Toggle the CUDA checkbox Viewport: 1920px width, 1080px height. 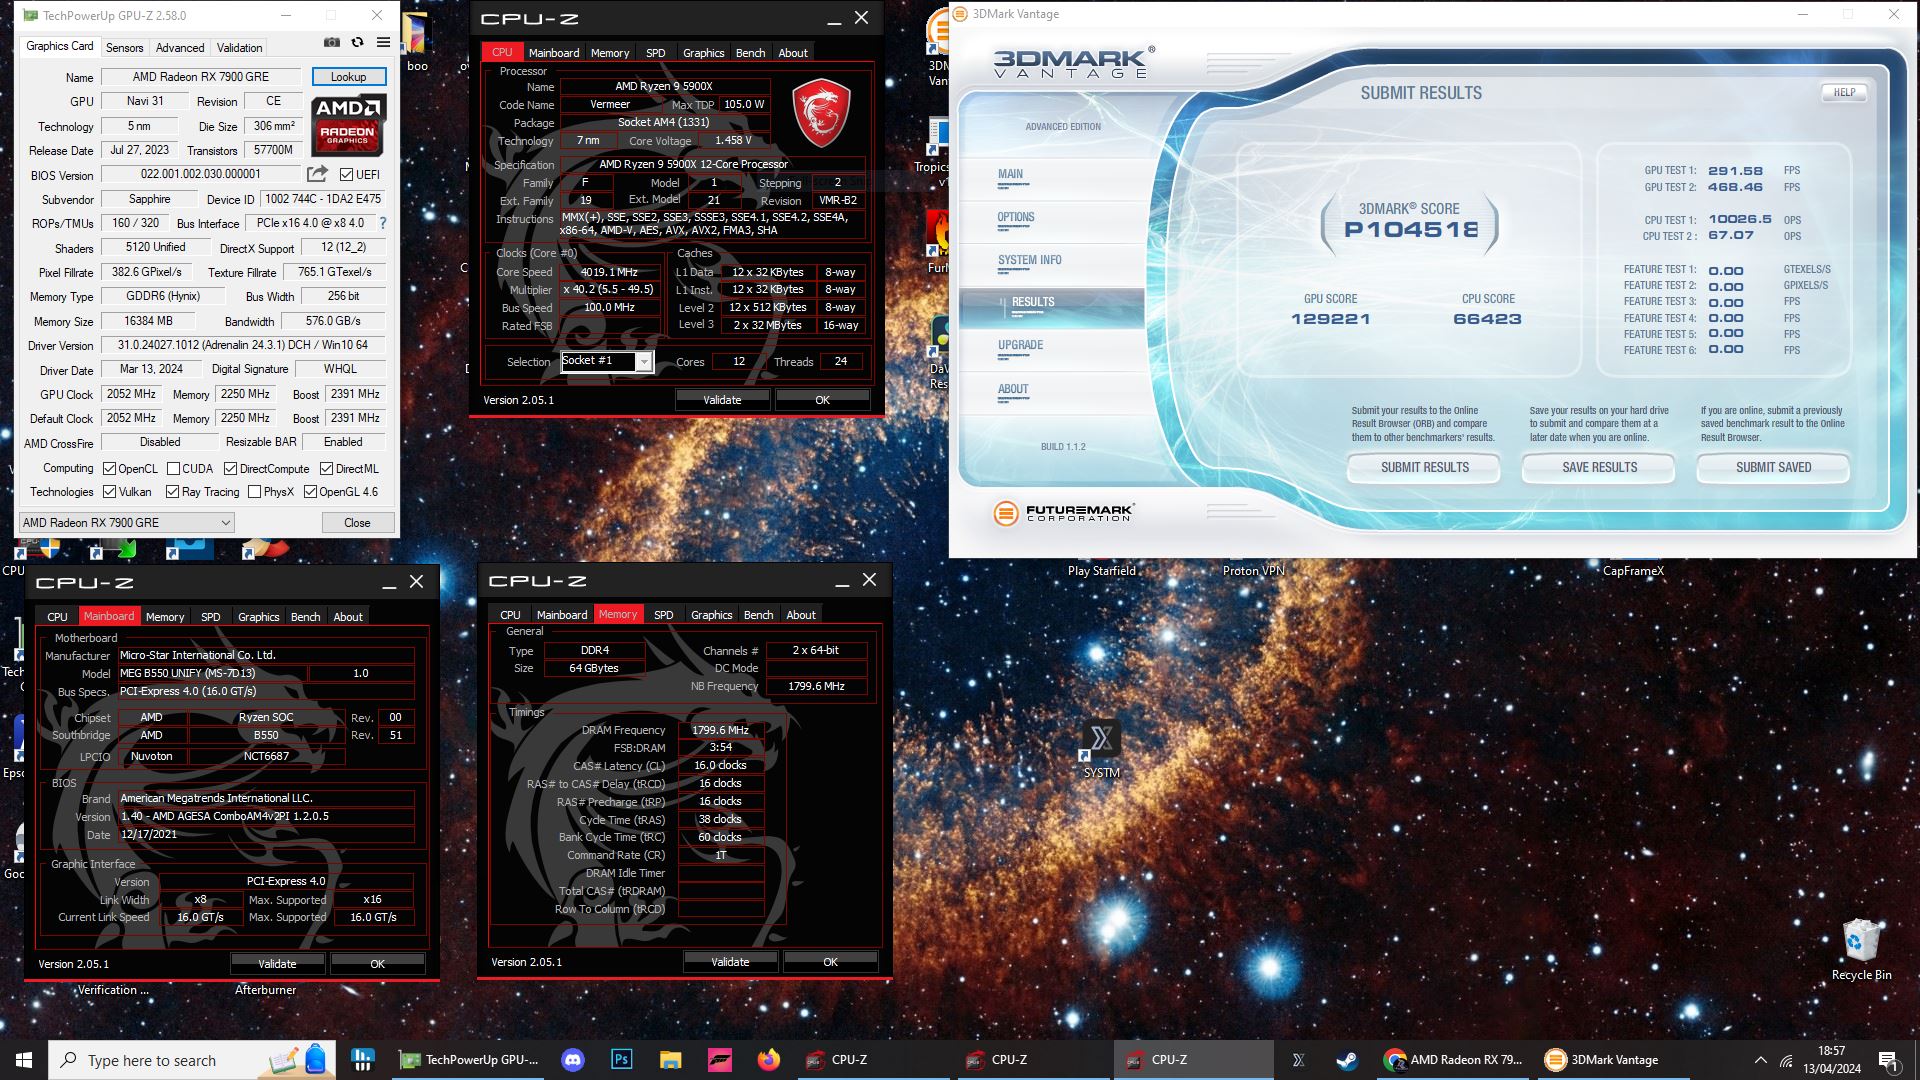point(174,468)
